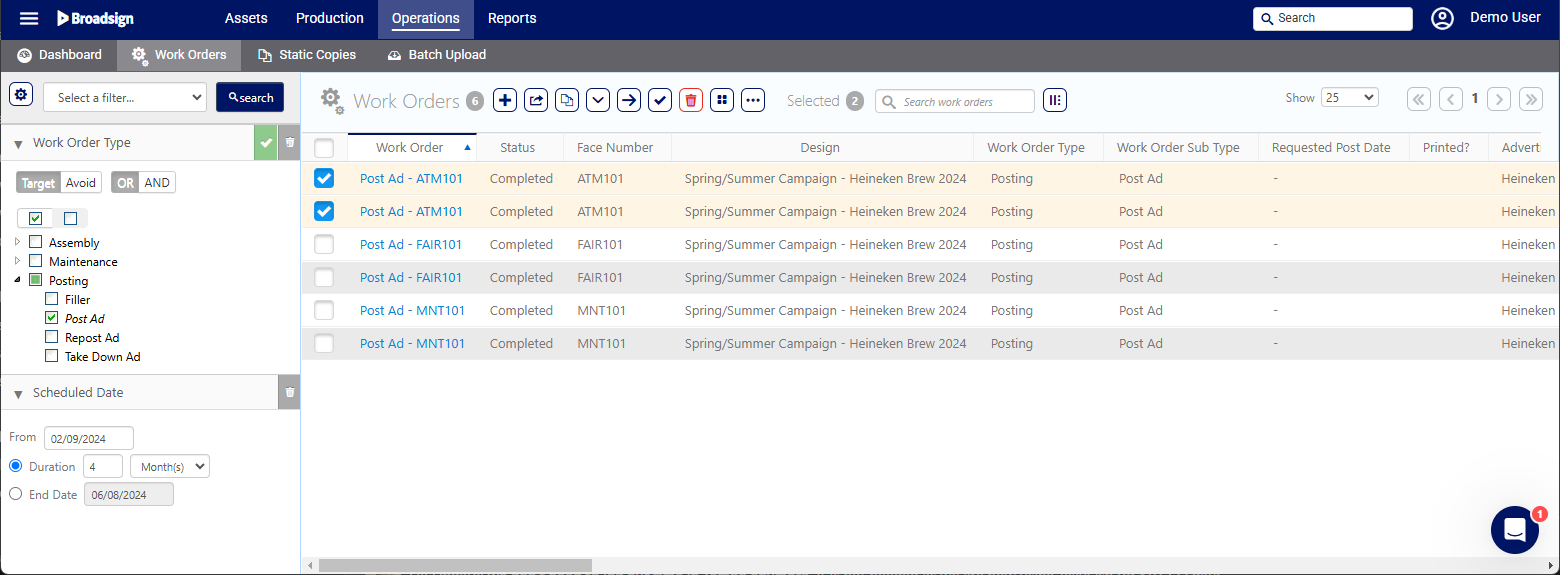Open the toolbar chevron dropdown button
Image resolution: width=1560 pixels, height=575 pixels.
tap(598, 100)
